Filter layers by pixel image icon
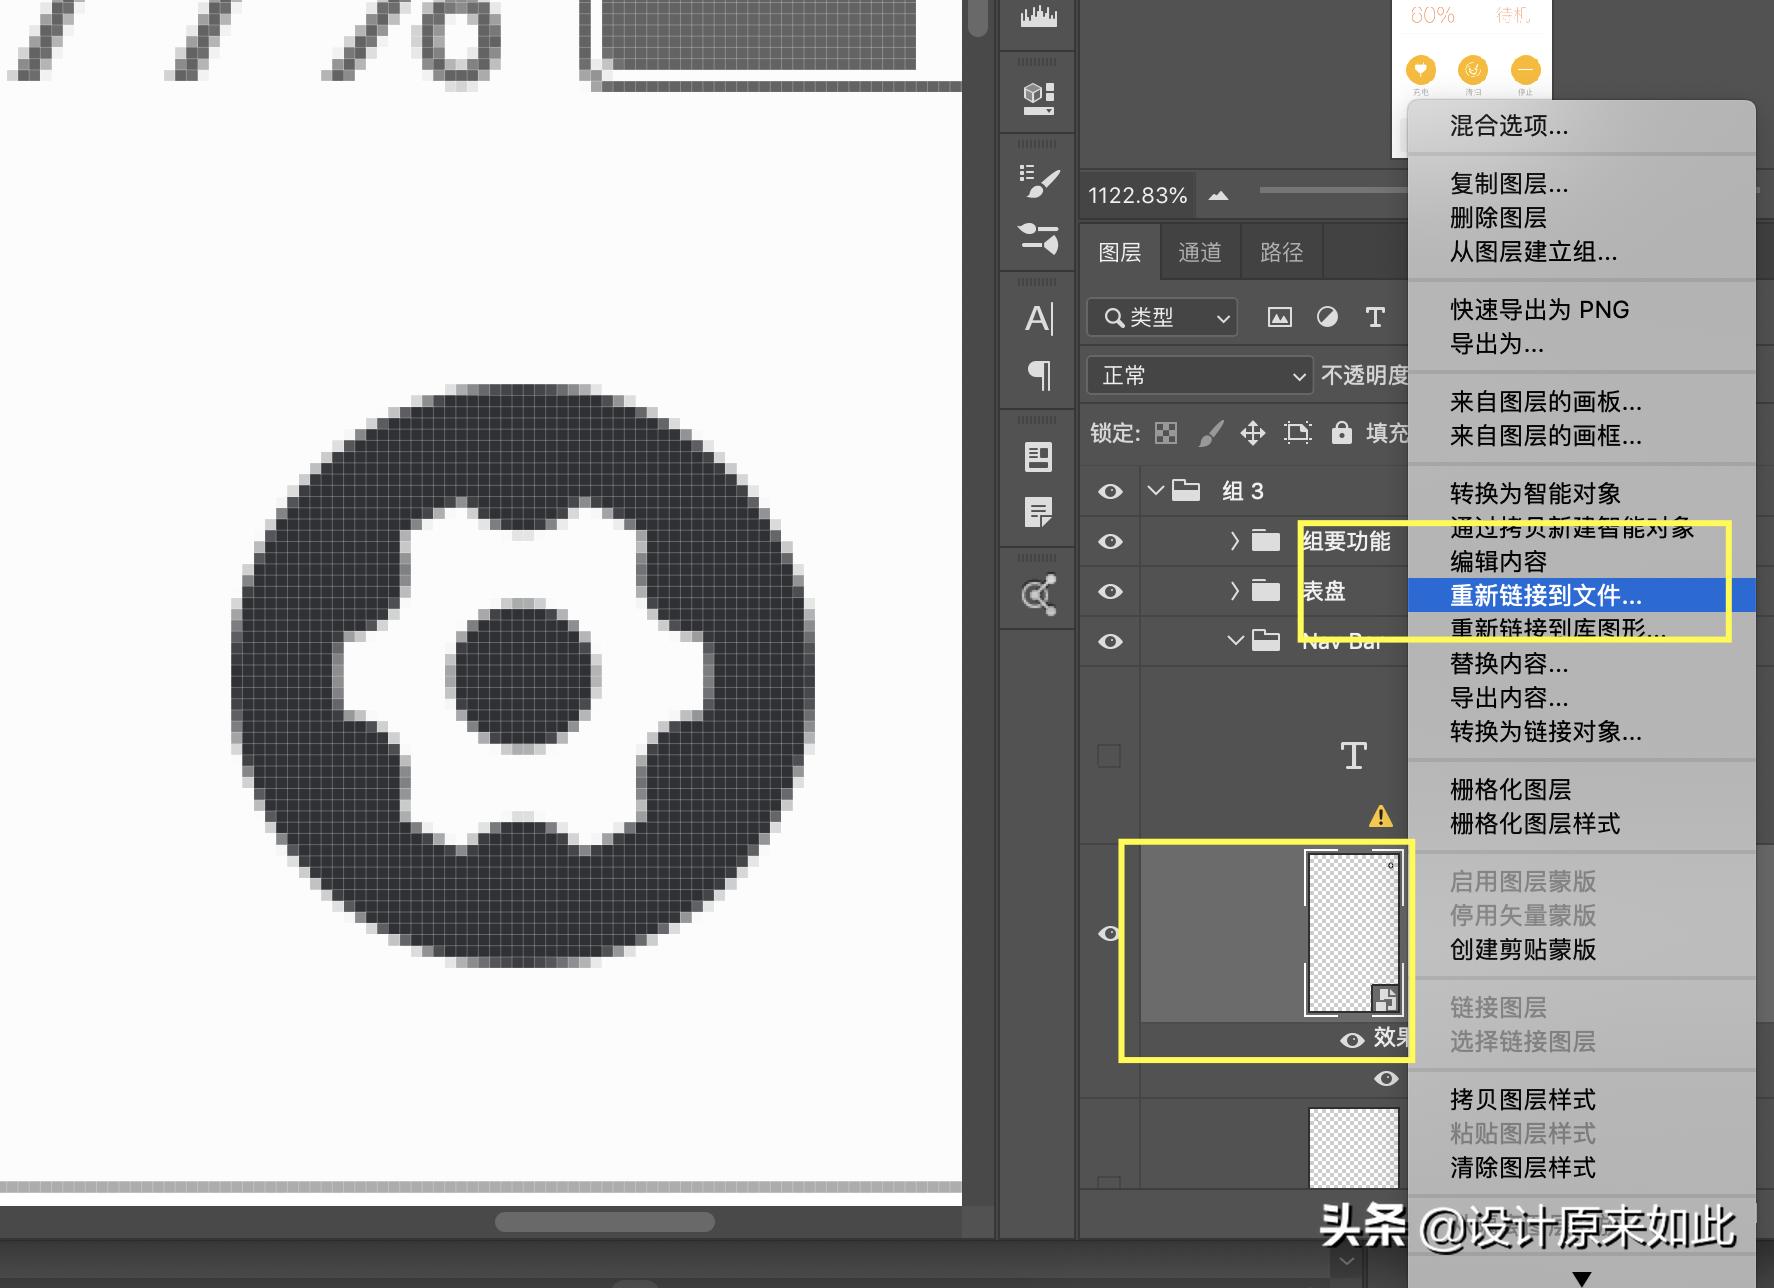This screenshot has height=1288, width=1774. [x=1279, y=318]
